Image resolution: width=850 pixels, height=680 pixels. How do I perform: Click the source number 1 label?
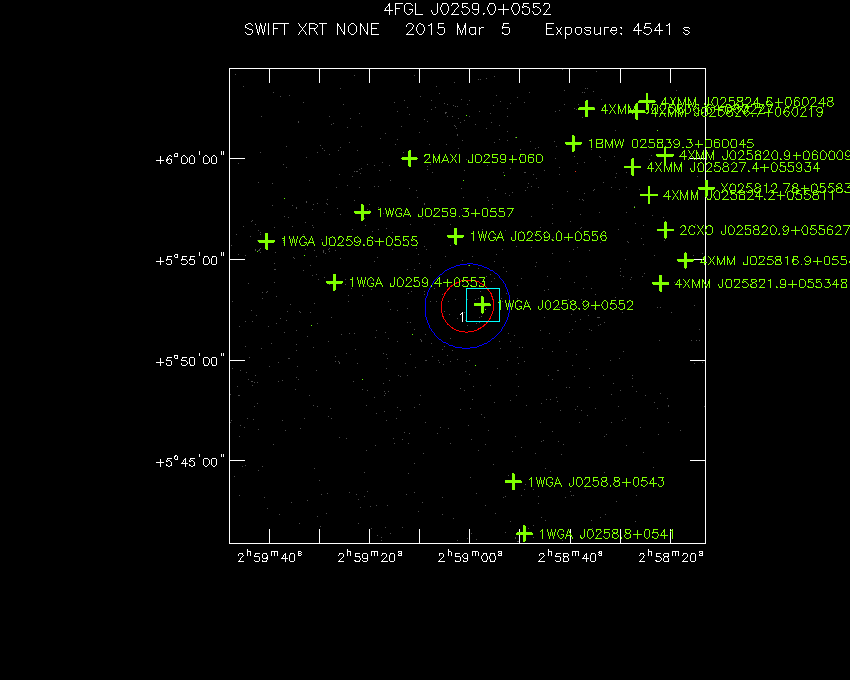click(462, 317)
